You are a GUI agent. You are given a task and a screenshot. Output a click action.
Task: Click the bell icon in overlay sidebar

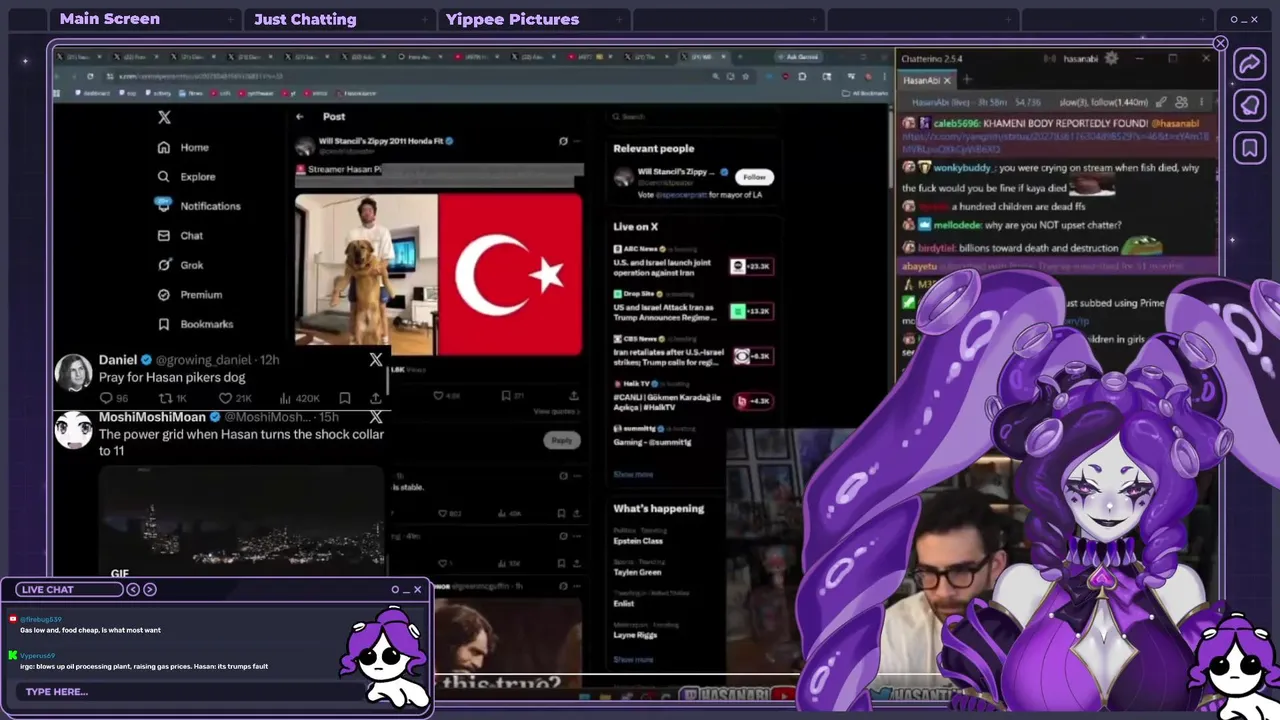click(x=1249, y=105)
